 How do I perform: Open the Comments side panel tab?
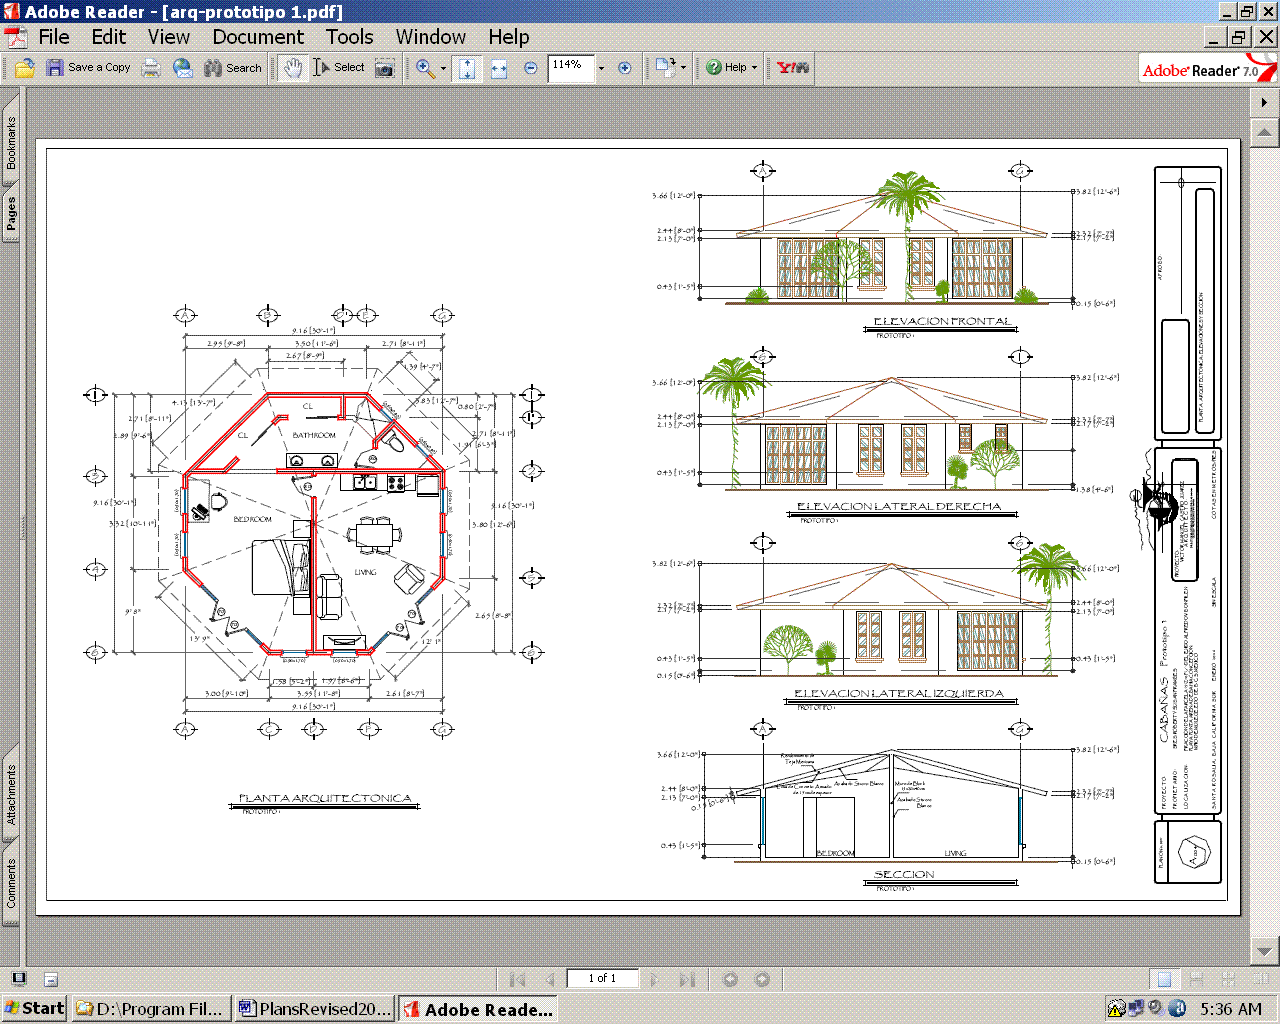tap(11, 883)
